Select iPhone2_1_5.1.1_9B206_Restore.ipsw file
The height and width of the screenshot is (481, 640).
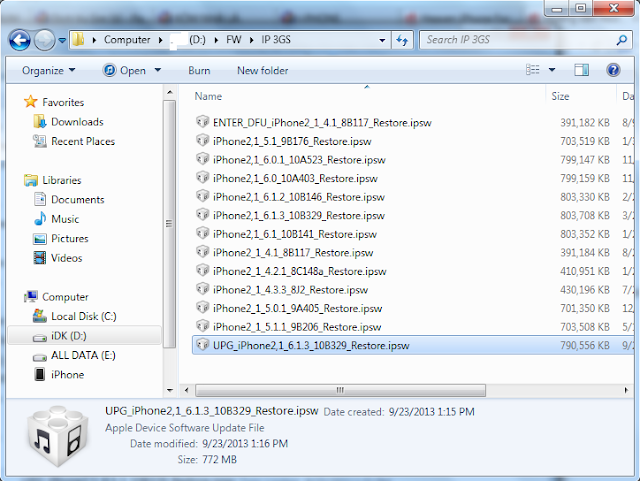click(297, 327)
